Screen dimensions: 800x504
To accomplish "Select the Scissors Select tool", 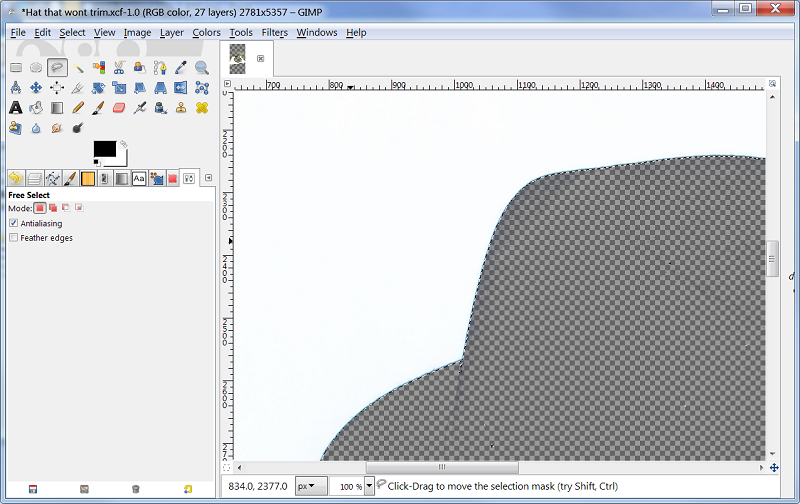I will (119, 67).
